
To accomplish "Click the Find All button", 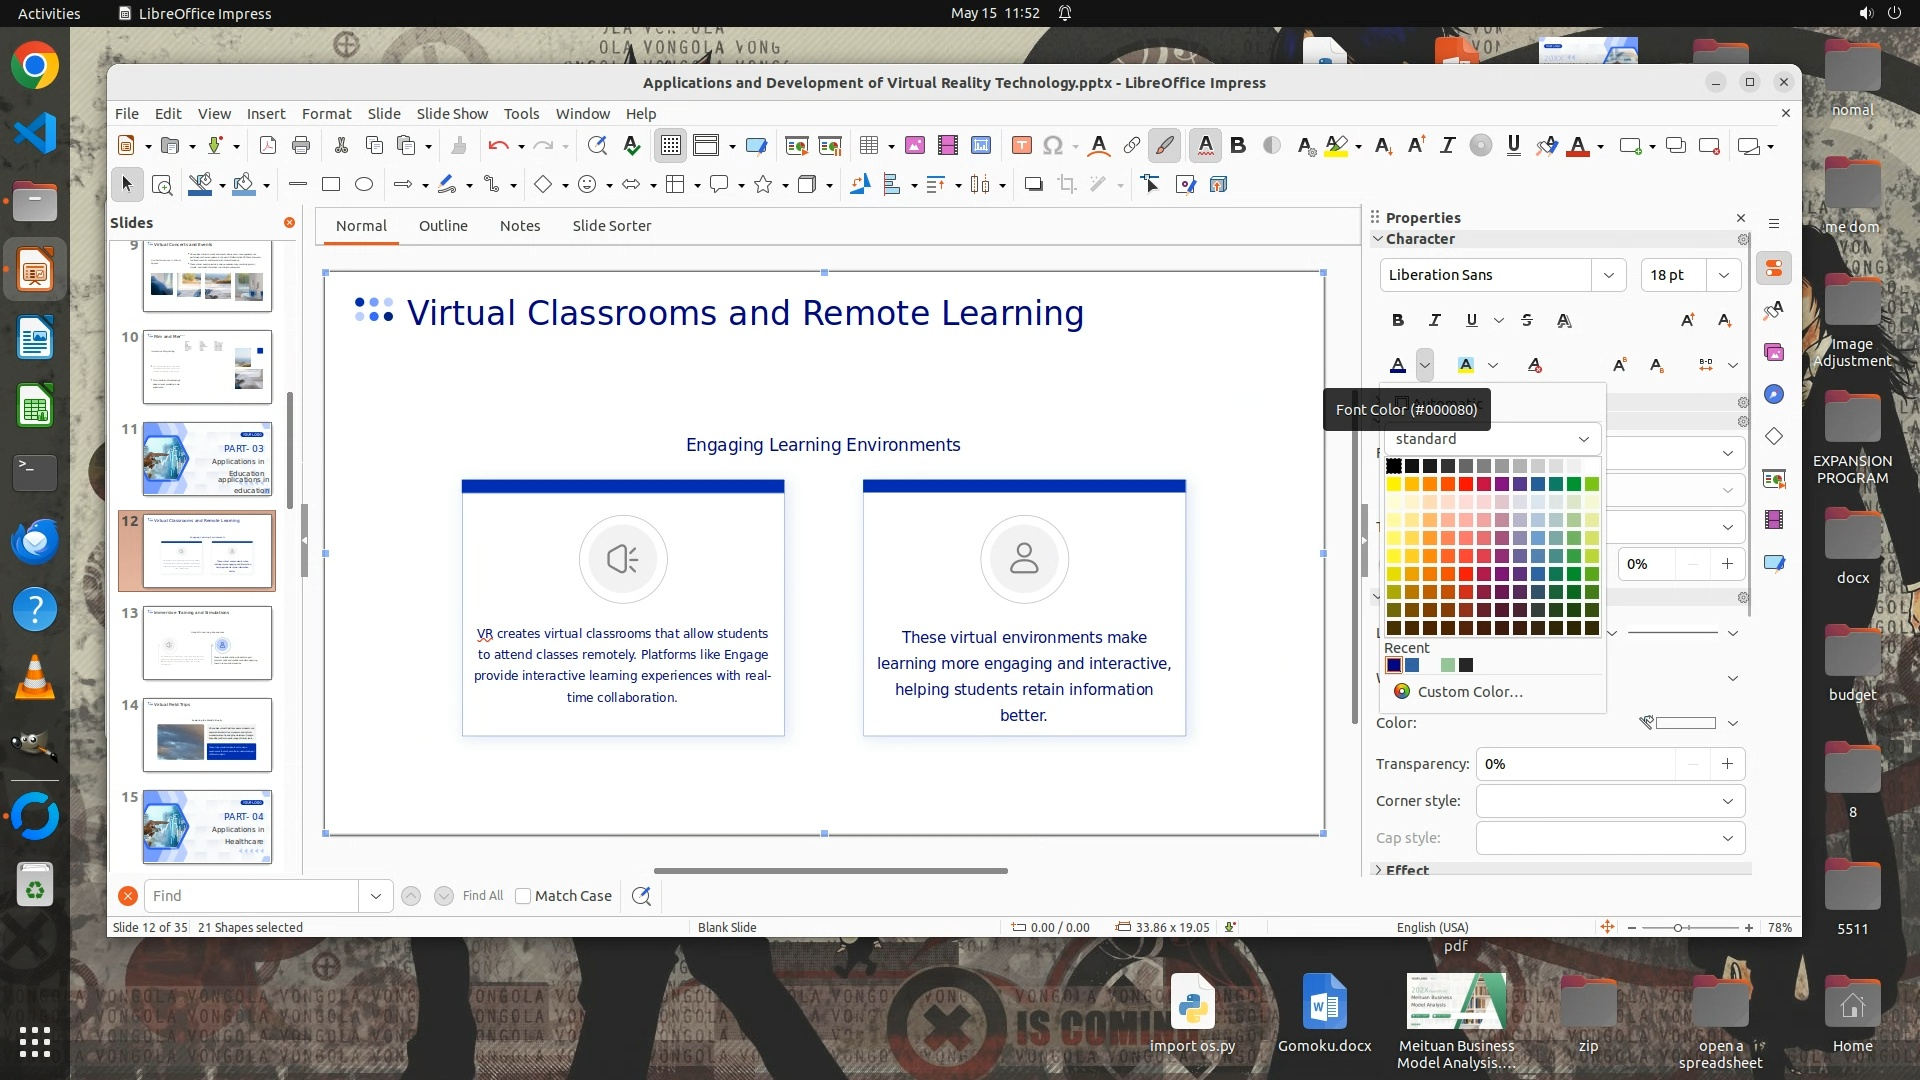I will (482, 896).
